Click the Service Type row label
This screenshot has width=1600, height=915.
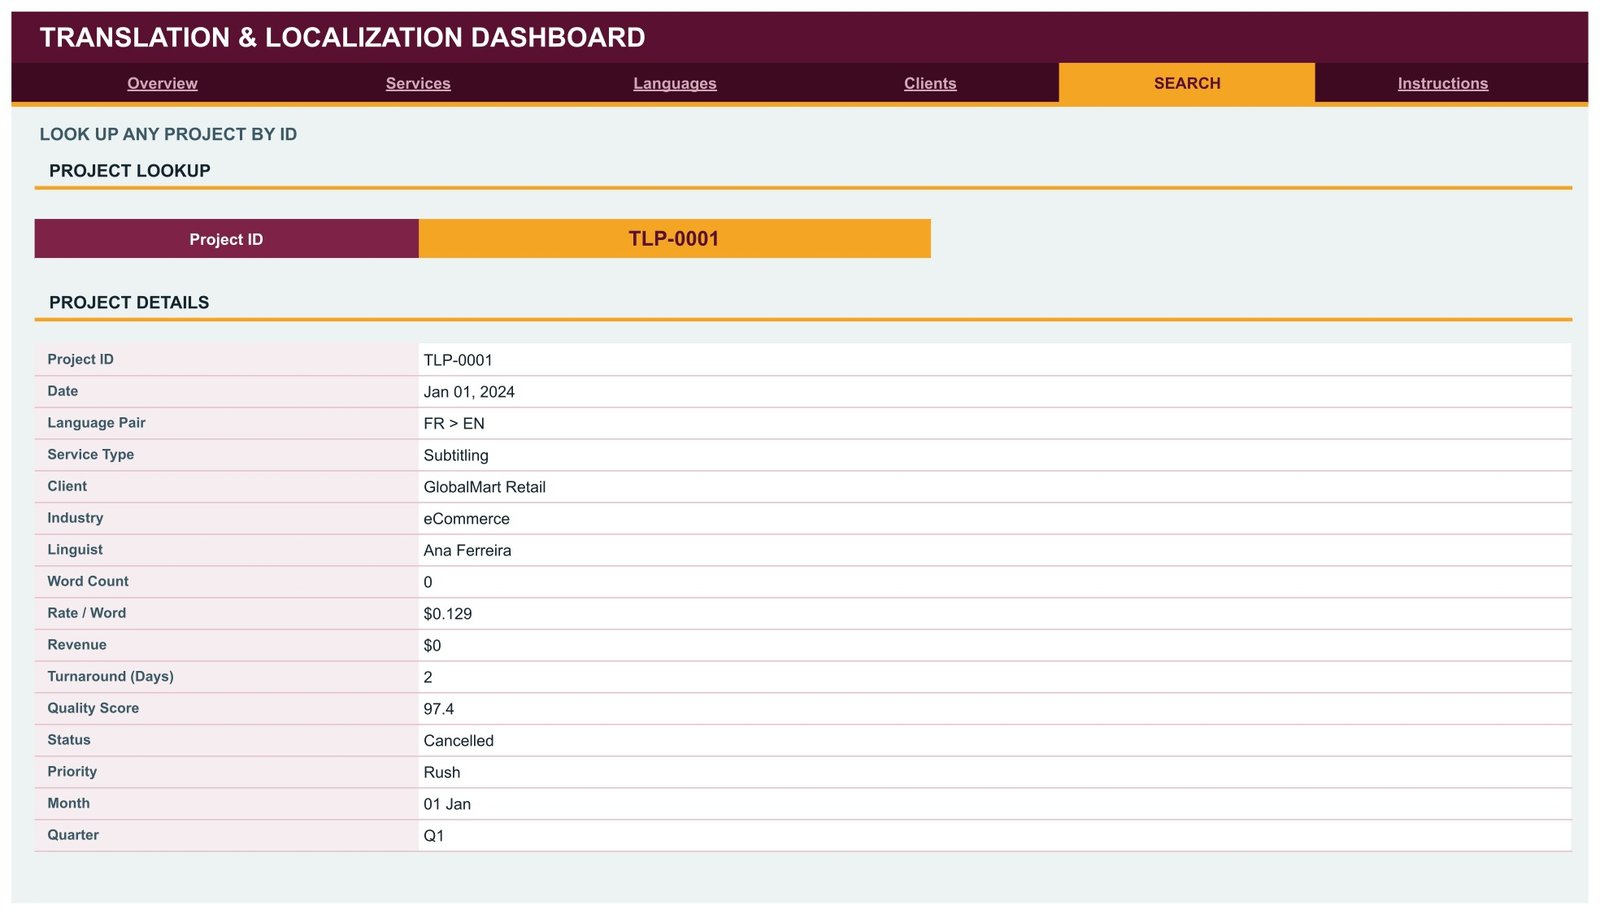coord(91,454)
